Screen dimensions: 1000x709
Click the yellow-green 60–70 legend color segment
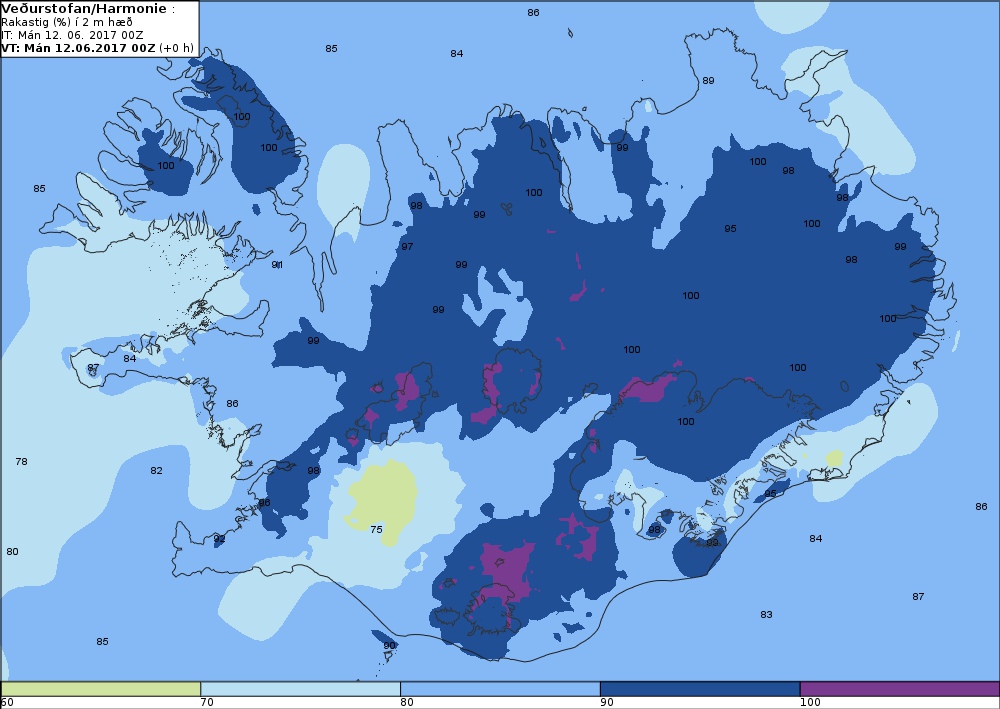pos(101,689)
